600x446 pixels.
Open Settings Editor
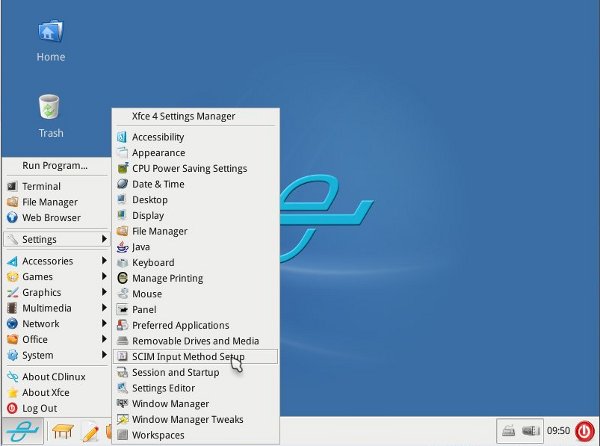[196, 388]
